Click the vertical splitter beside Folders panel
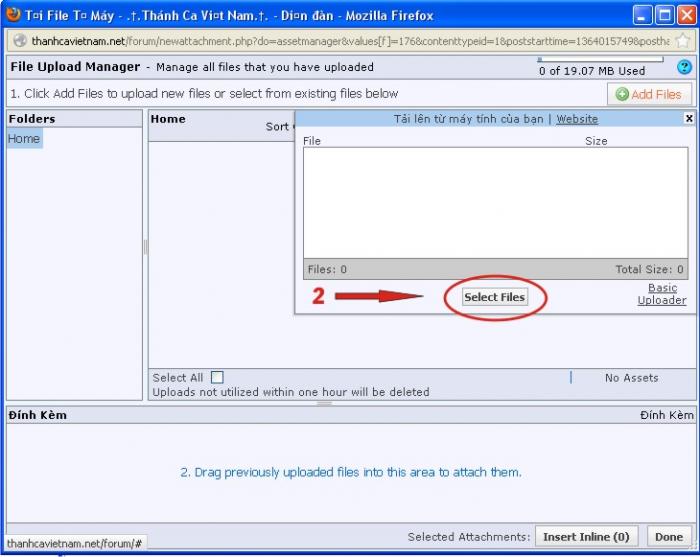Viewport: 700px width, 557px height. tap(145, 247)
